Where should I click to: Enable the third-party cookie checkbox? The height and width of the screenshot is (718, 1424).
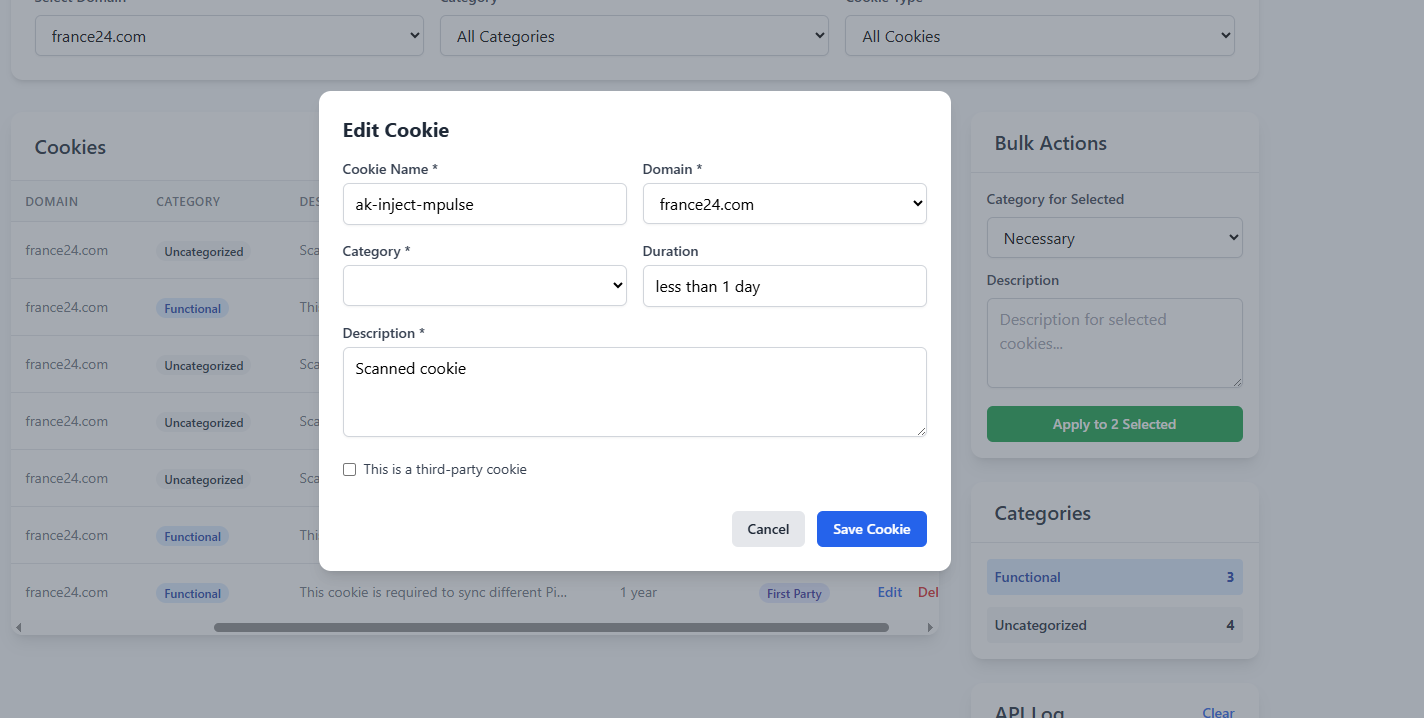tap(349, 469)
